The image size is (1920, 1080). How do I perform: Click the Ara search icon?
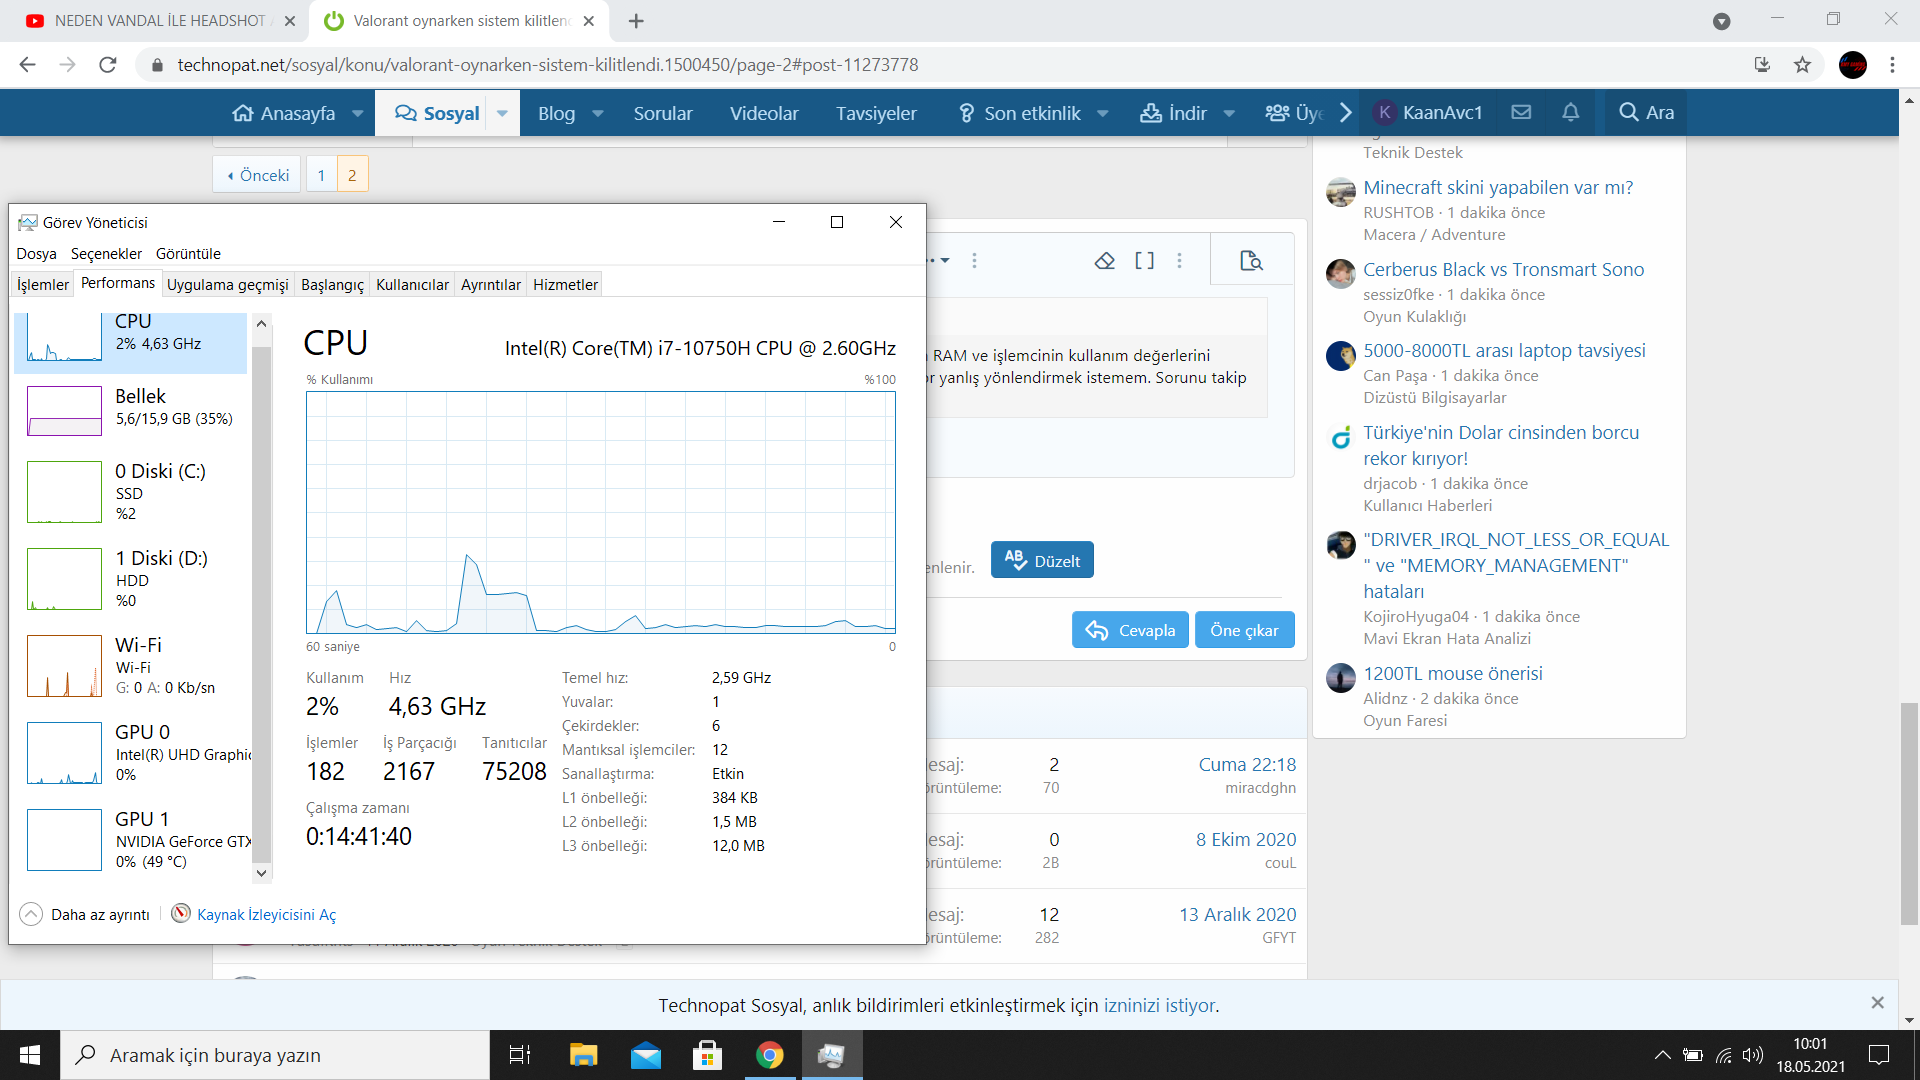coord(1646,113)
